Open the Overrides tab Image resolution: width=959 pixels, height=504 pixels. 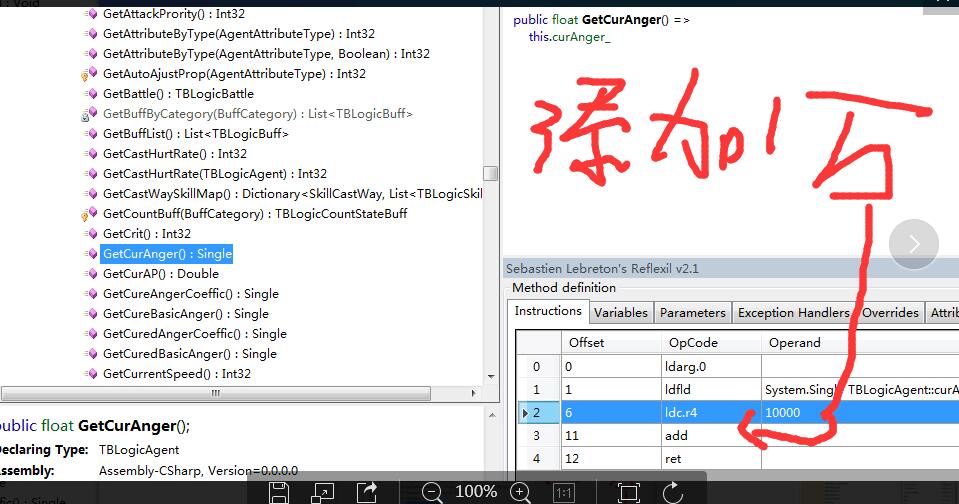[x=890, y=313]
